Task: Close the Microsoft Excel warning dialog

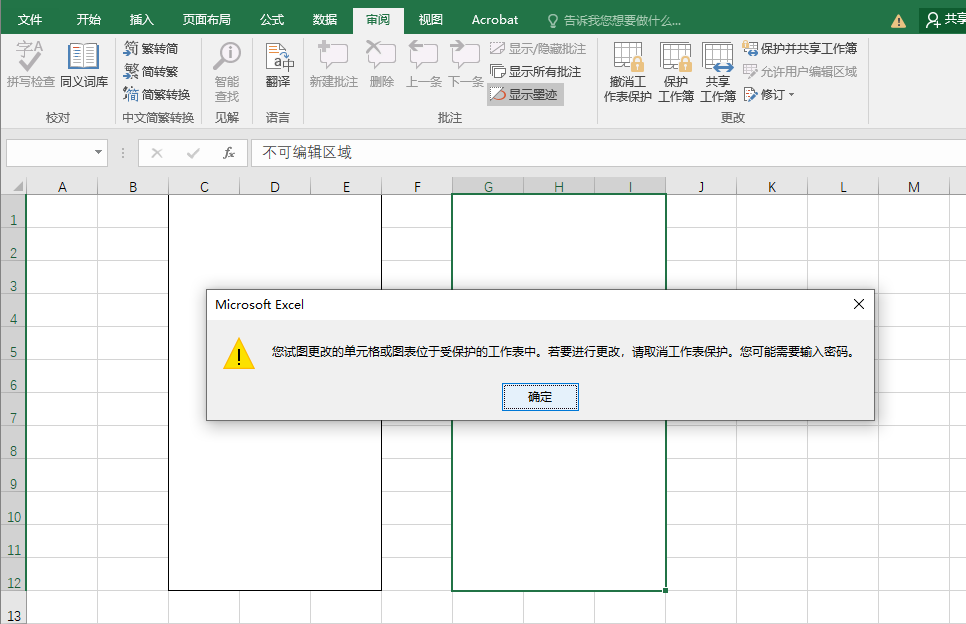Action: [858, 304]
